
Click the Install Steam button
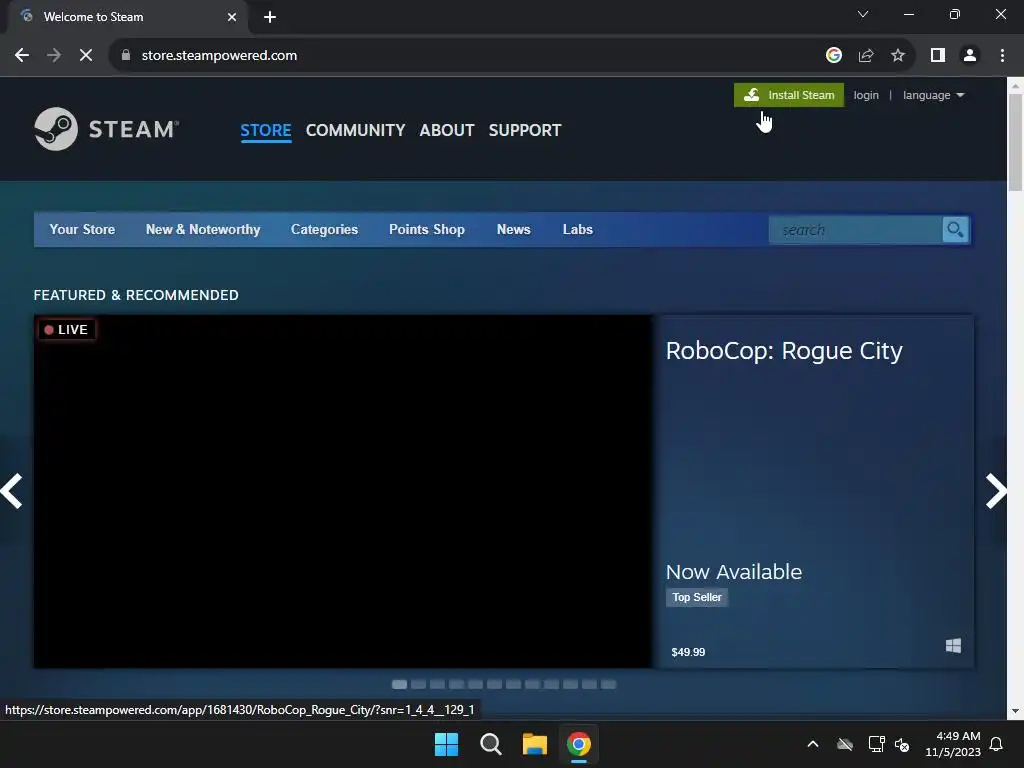tap(789, 95)
